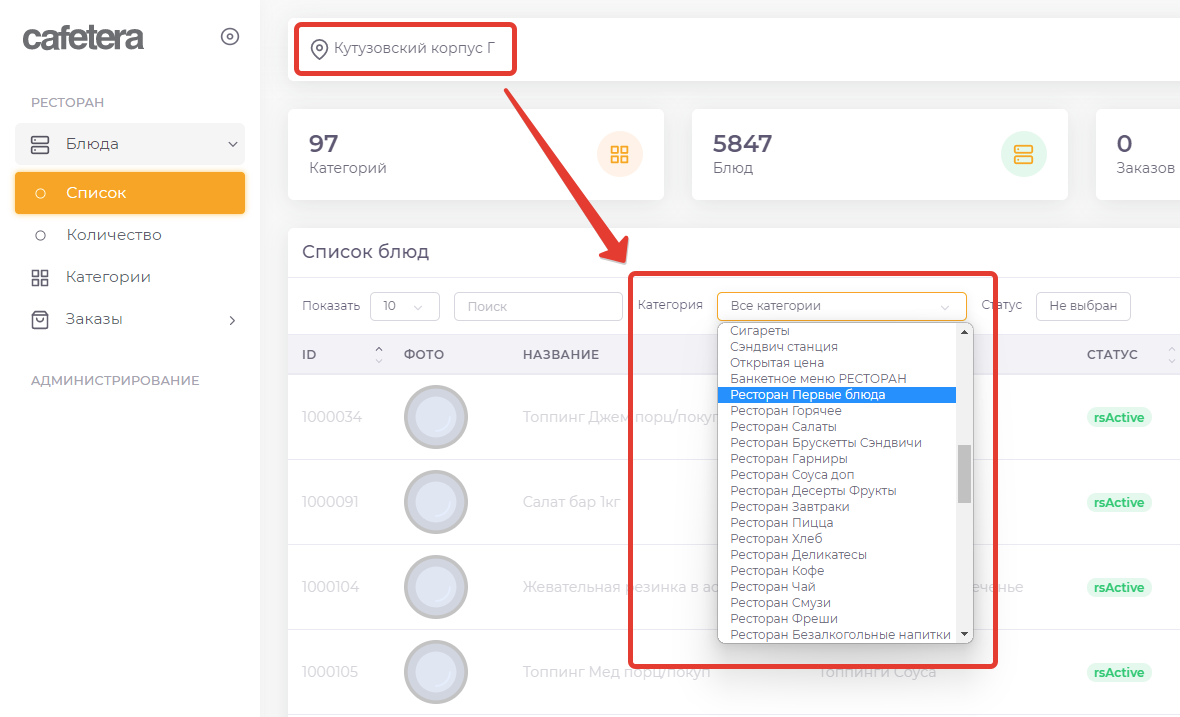Click the Блюда server icon in sidebar
The image size is (1180, 717).
pos(40,144)
